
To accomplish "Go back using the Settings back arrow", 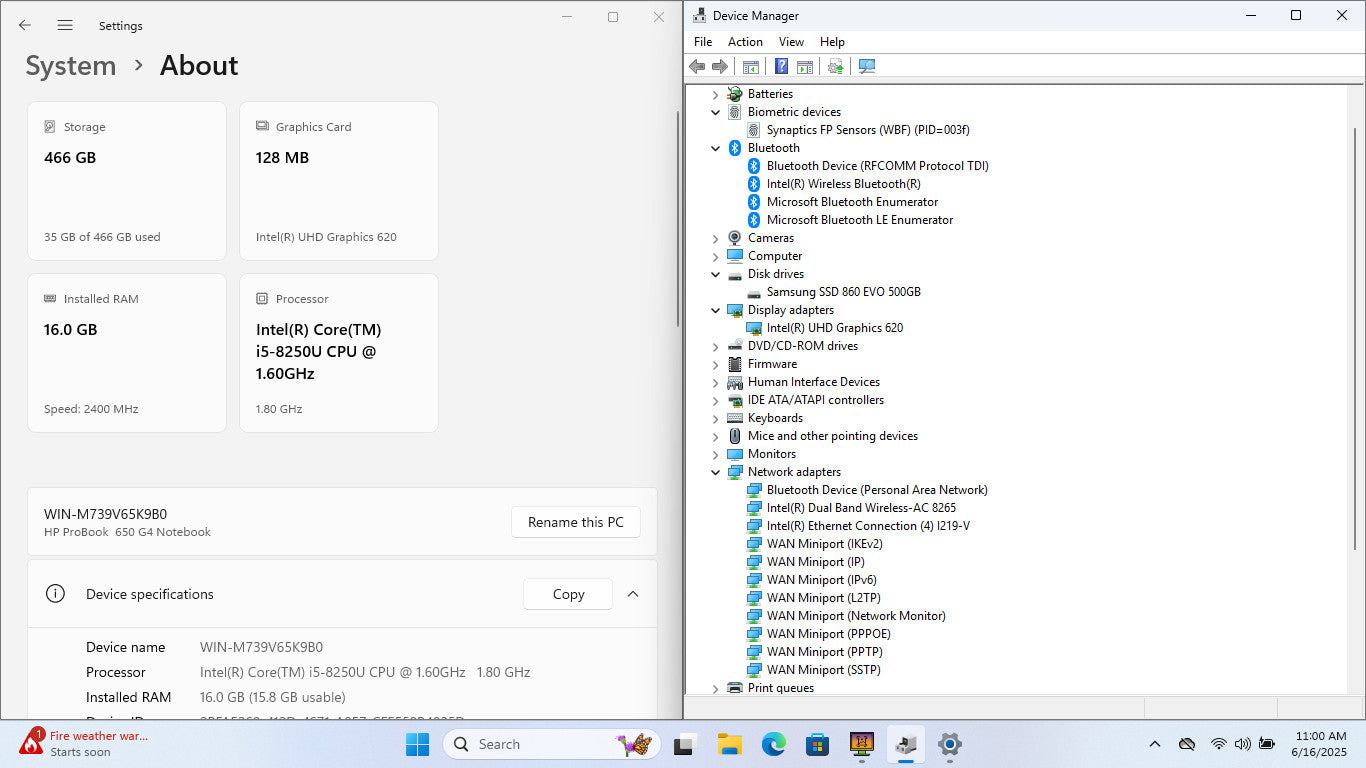I will 25,25.
